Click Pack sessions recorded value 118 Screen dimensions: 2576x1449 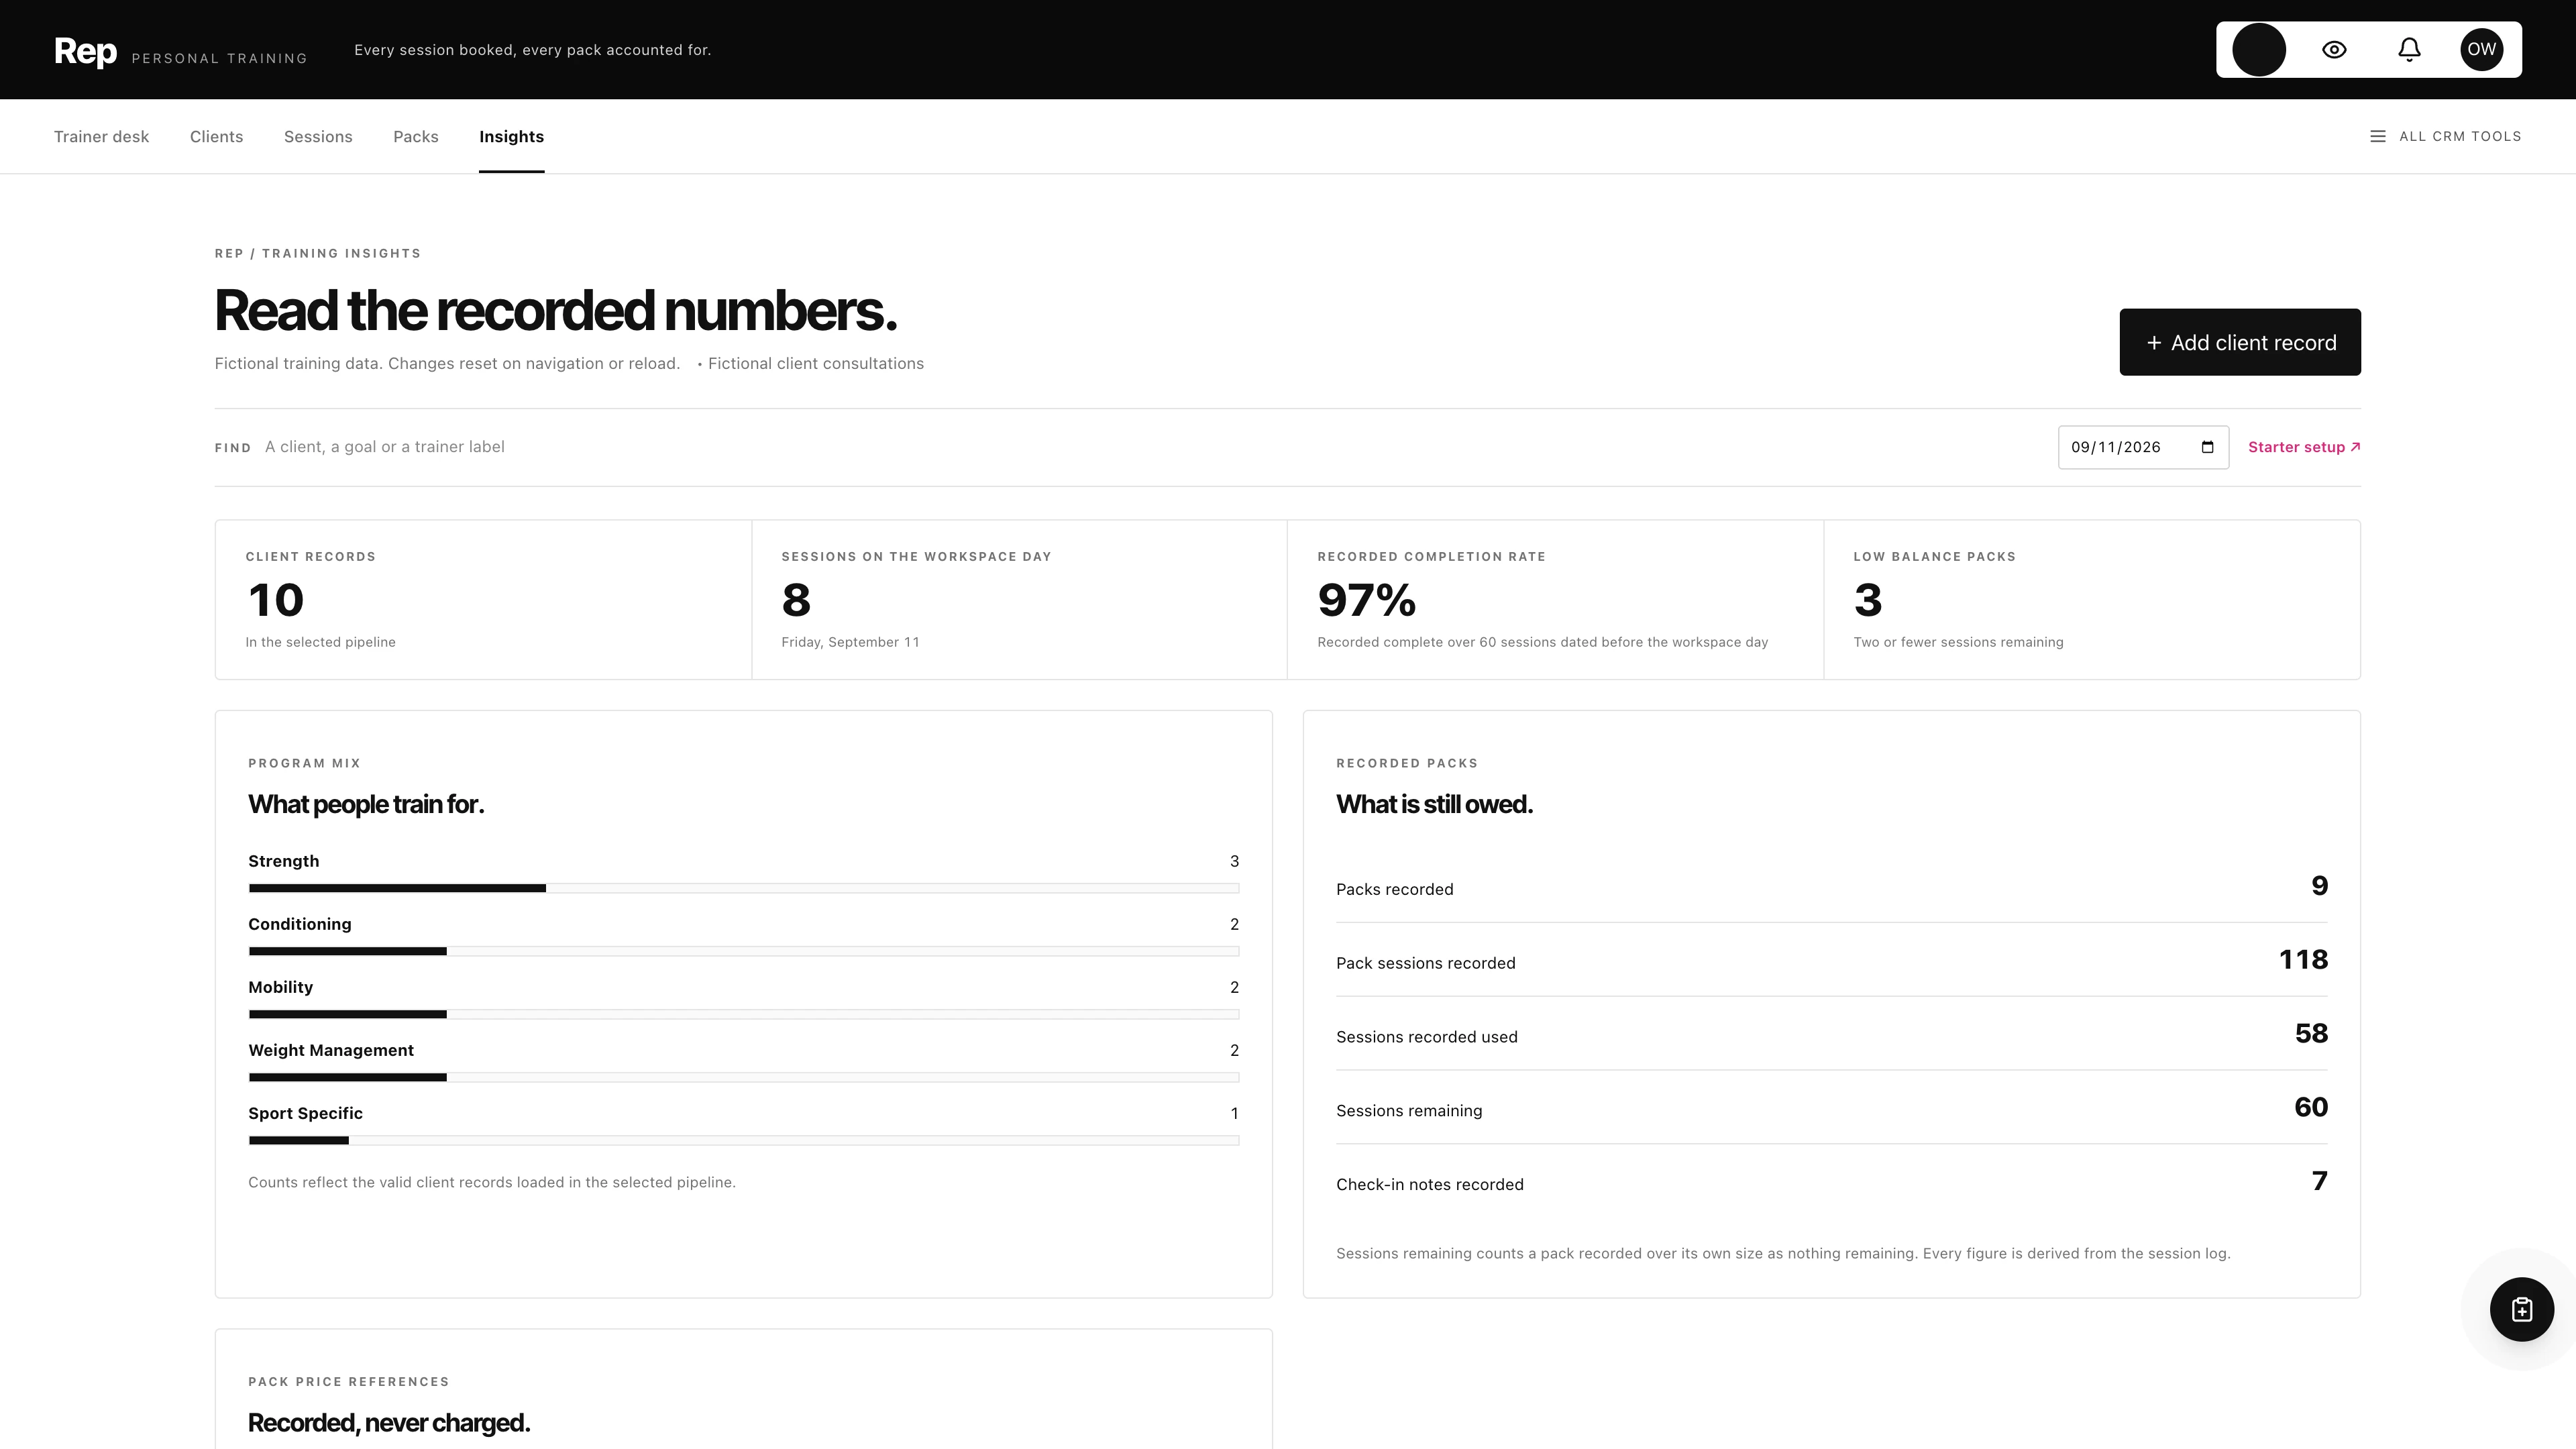(x=2303, y=959)
